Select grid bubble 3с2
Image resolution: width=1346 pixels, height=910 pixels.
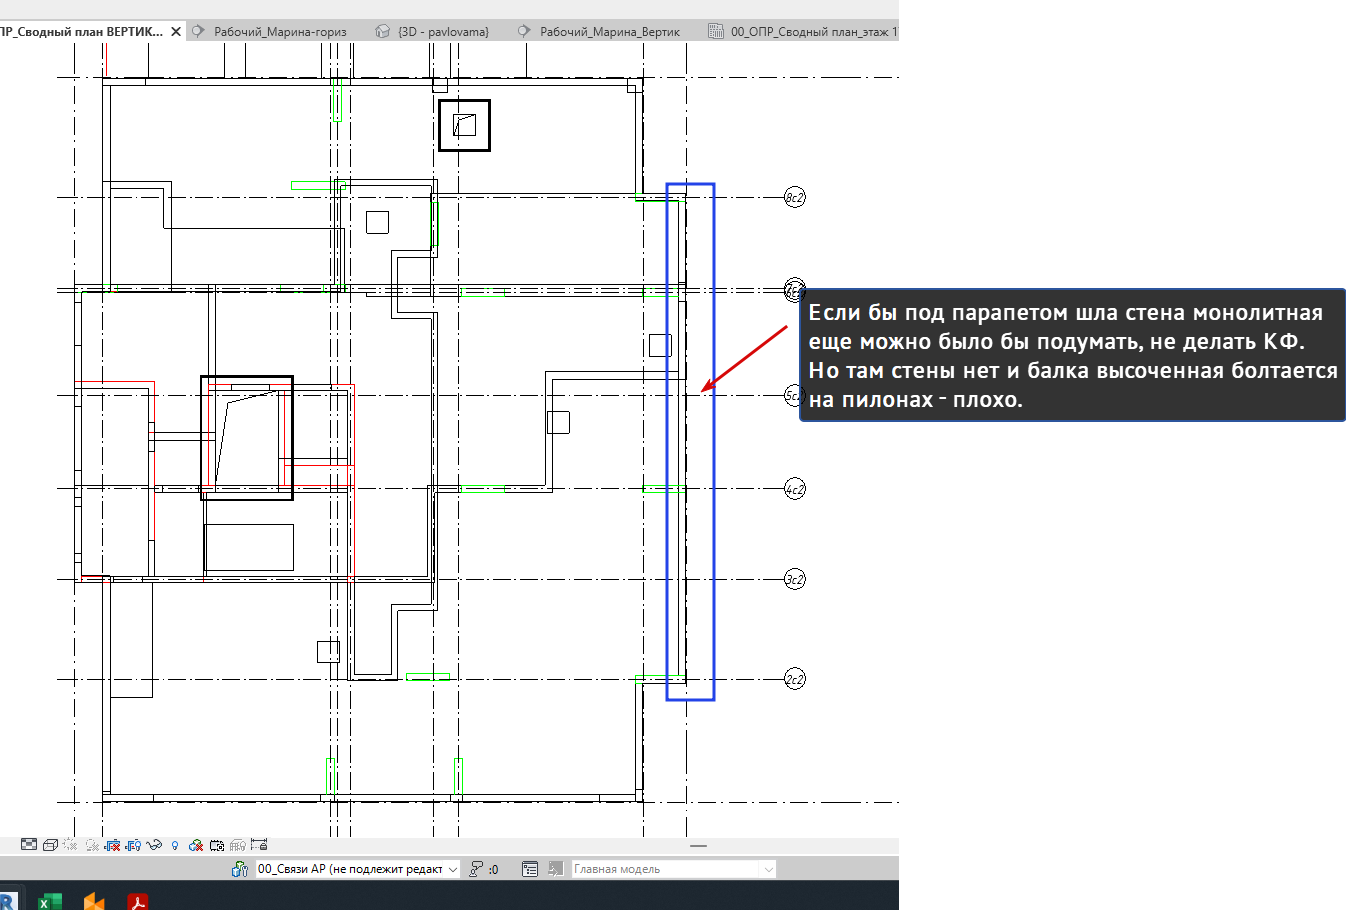pyautogui.click(x=794, y=579)
